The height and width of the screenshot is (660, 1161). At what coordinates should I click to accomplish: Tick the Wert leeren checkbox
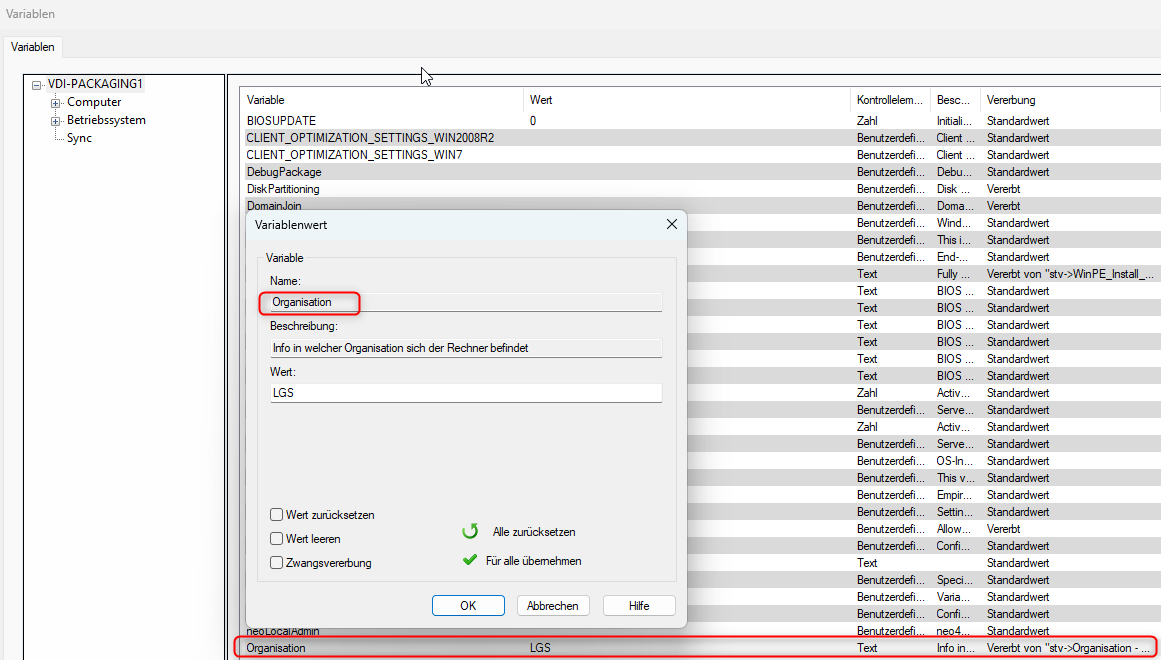tap(276, 539)
